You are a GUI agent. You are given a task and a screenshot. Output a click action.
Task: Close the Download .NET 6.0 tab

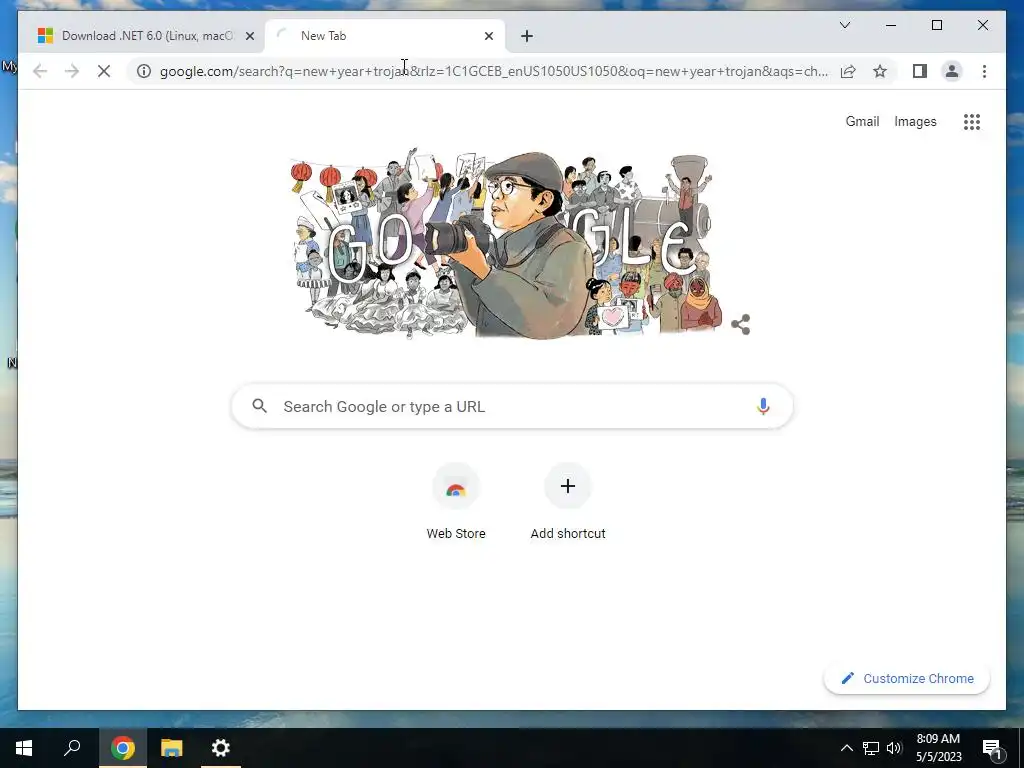coord(249,36)
